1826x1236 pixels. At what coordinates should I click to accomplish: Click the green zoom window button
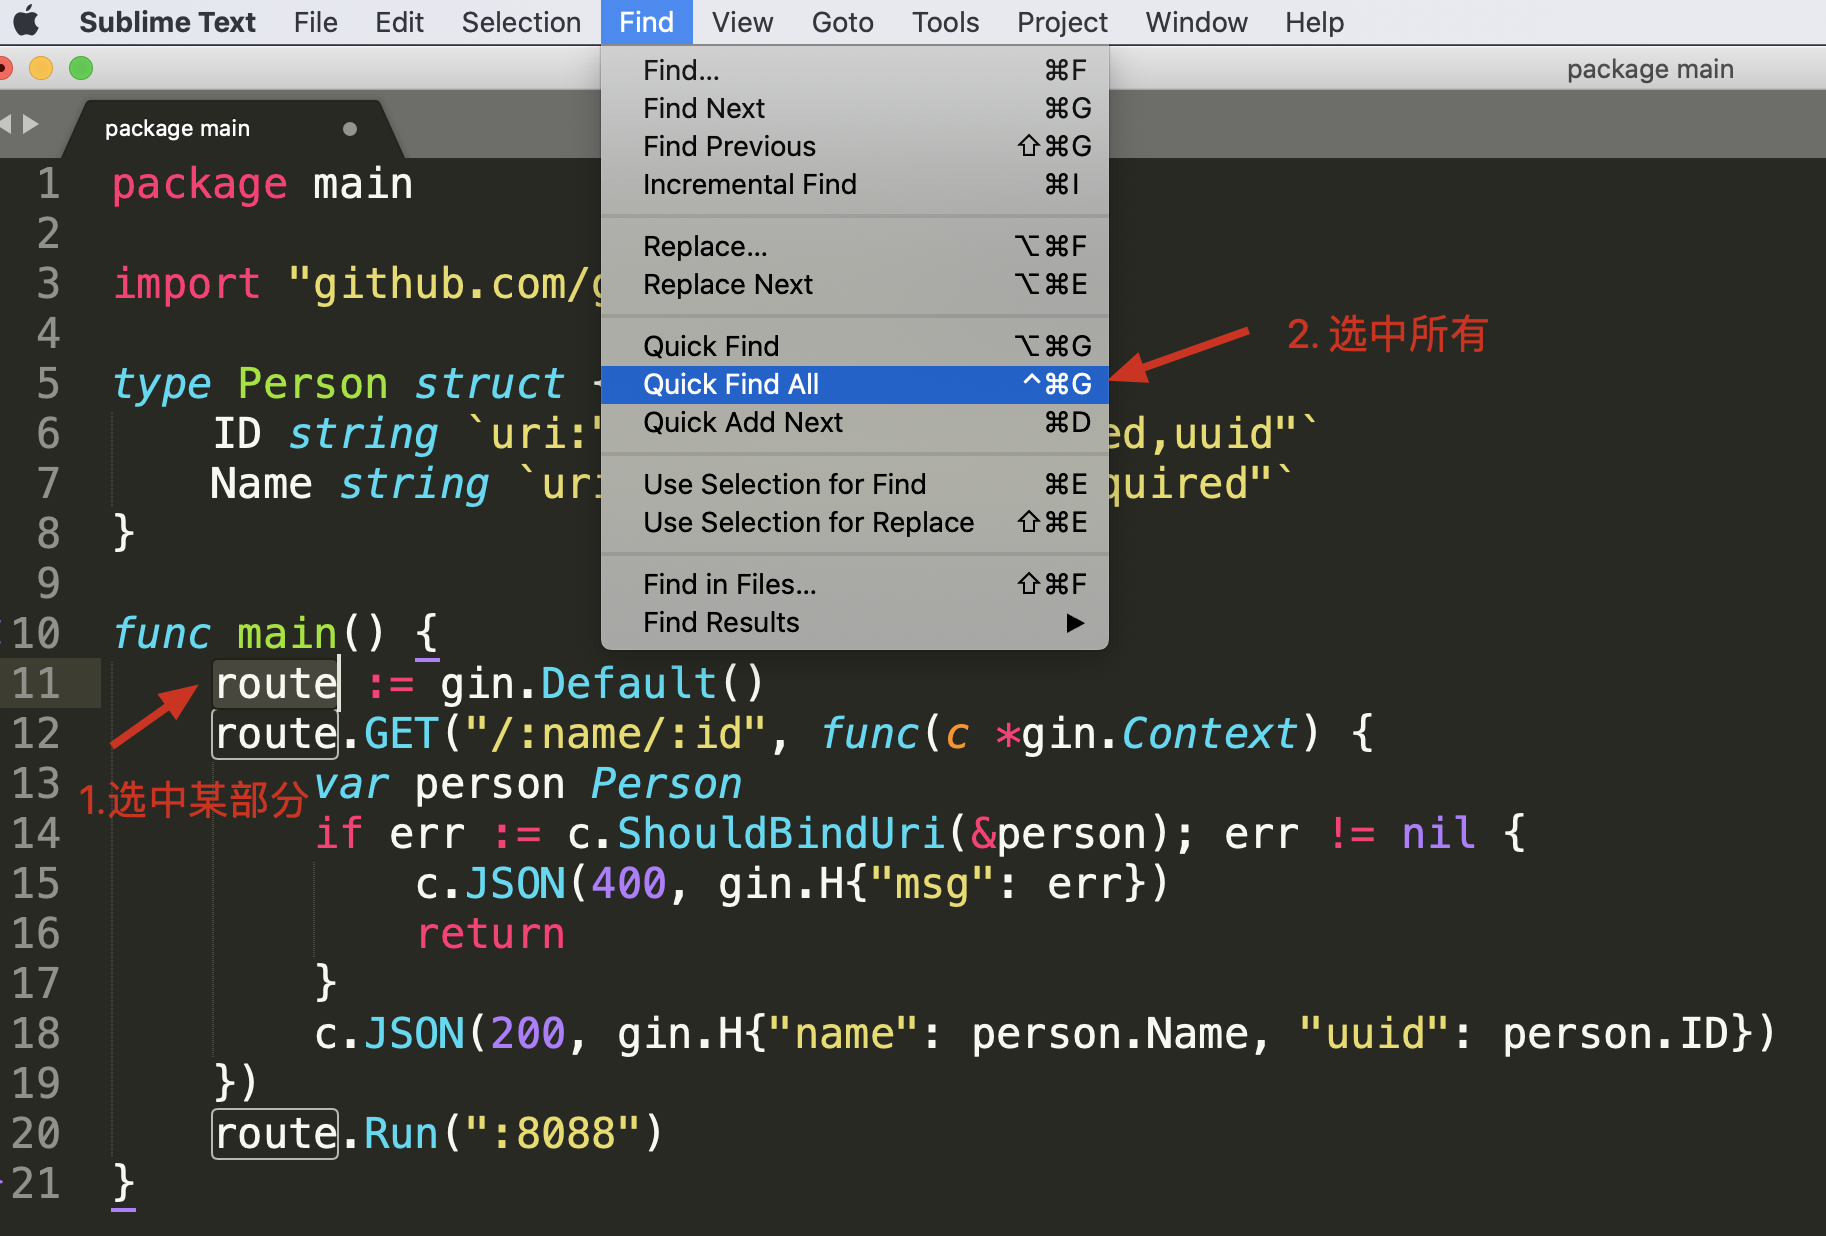(x=81, y=68)
